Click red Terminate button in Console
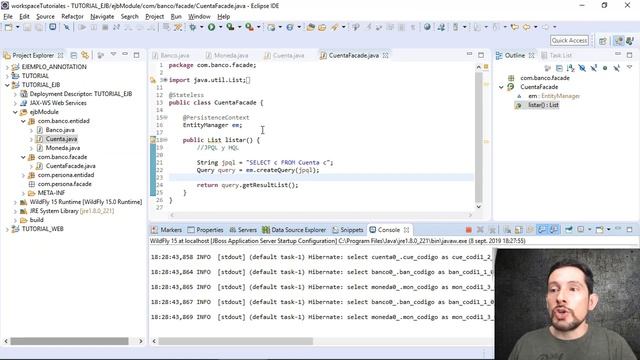 [x=469, y=230]
